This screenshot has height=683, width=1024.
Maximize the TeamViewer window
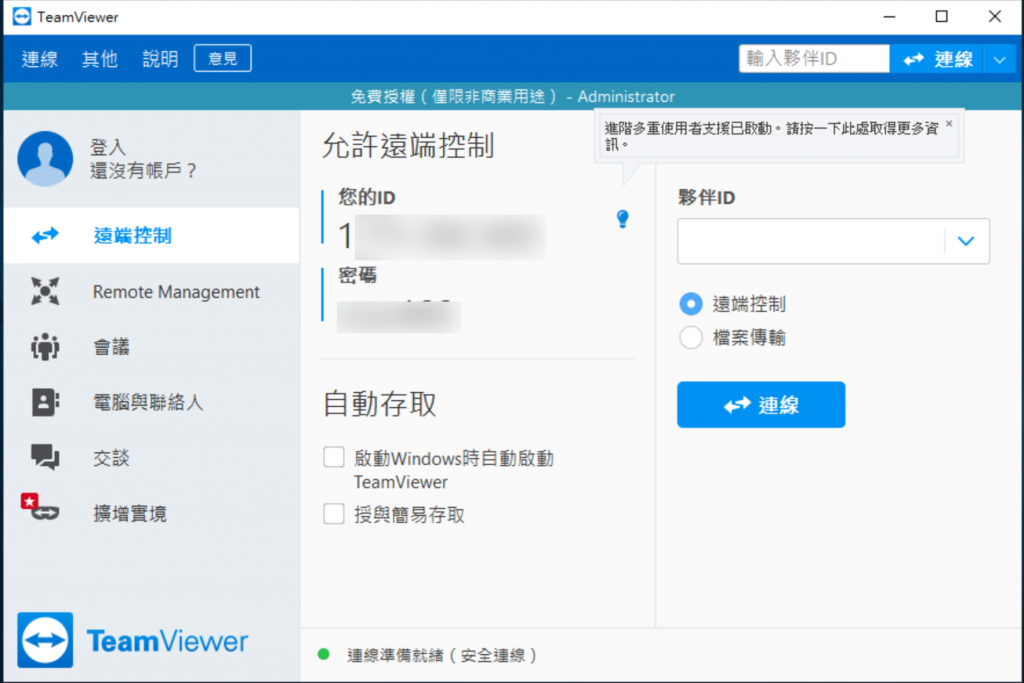pos(942,16)
